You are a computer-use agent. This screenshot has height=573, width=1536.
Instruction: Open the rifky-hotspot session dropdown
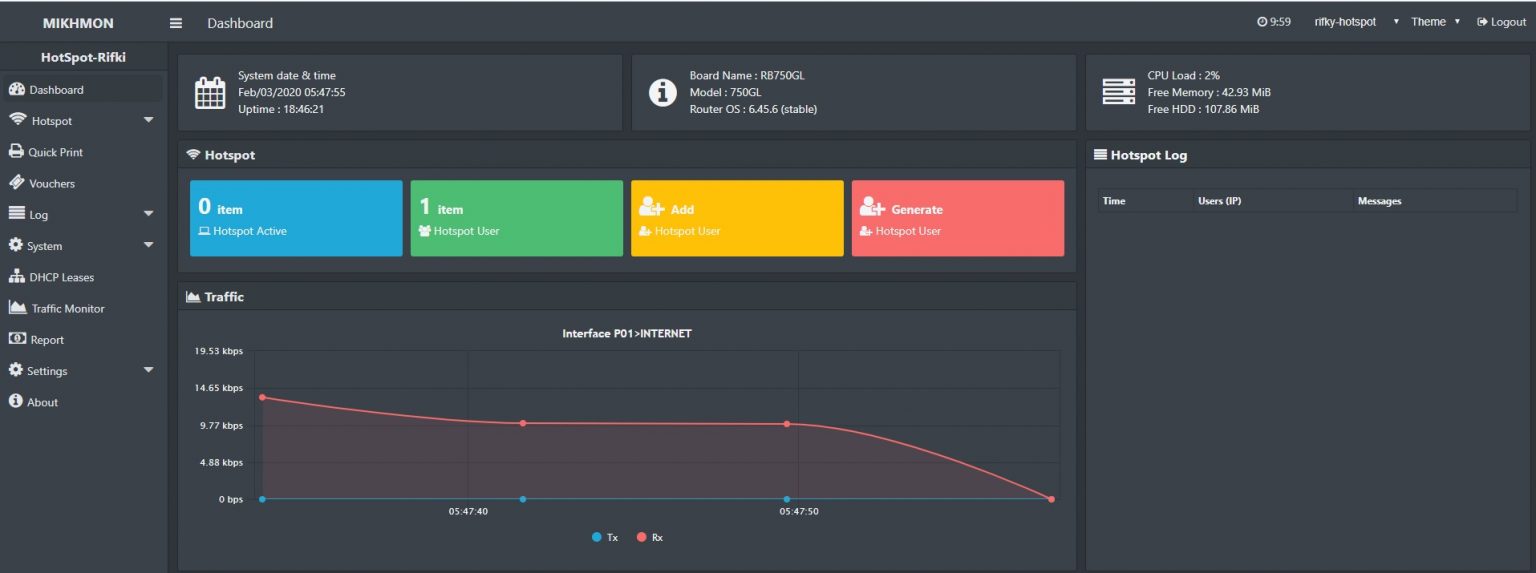(x=1357, y=22)
